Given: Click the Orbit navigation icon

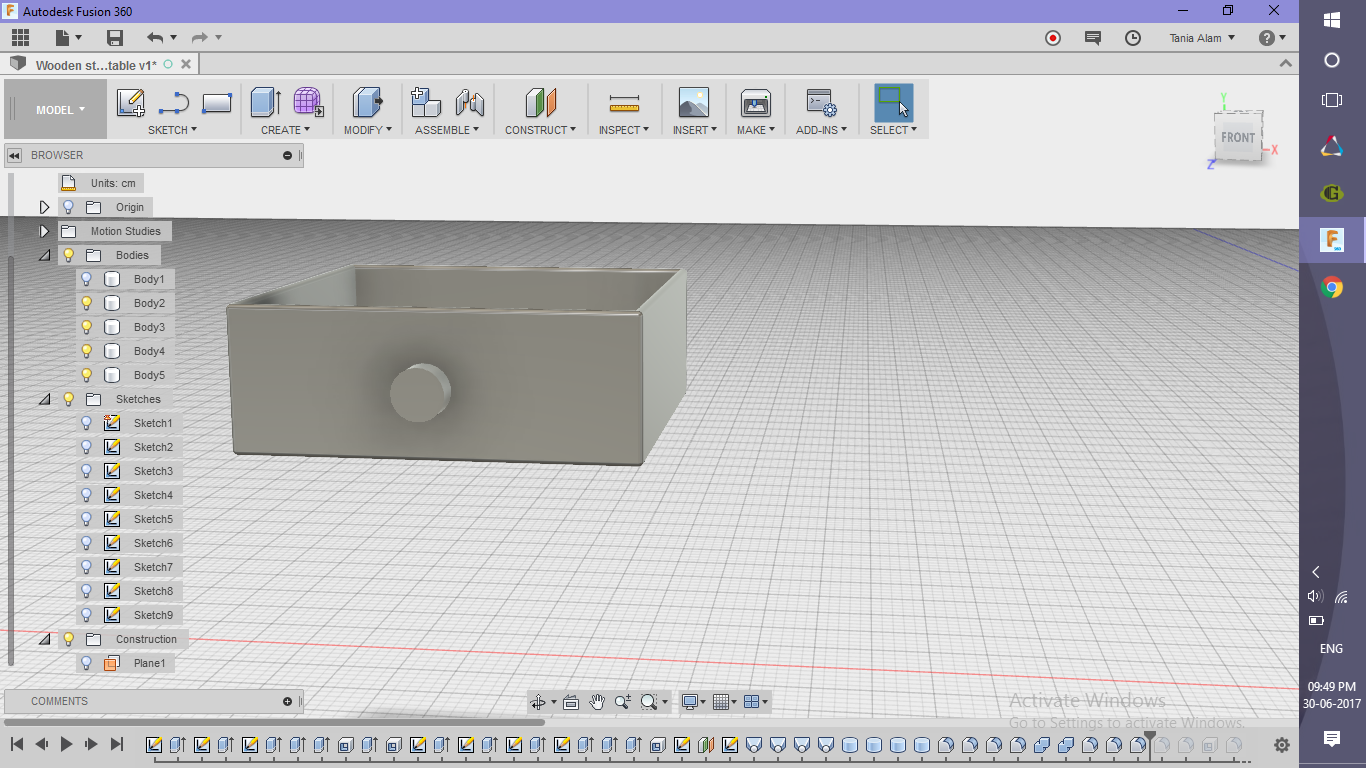Looking at the screenshot, I should click(x=538, y=702).
